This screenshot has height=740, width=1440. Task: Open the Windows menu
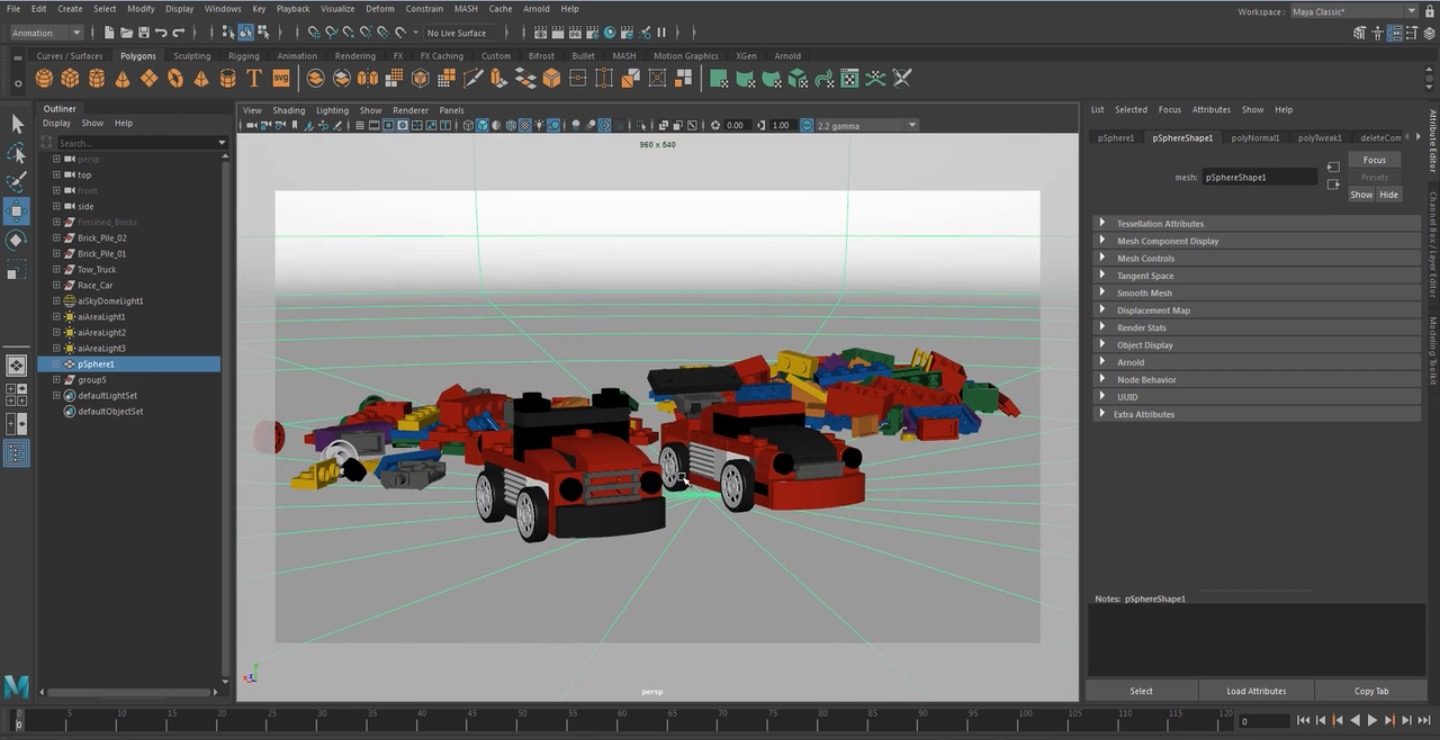(x=222, y=9)
